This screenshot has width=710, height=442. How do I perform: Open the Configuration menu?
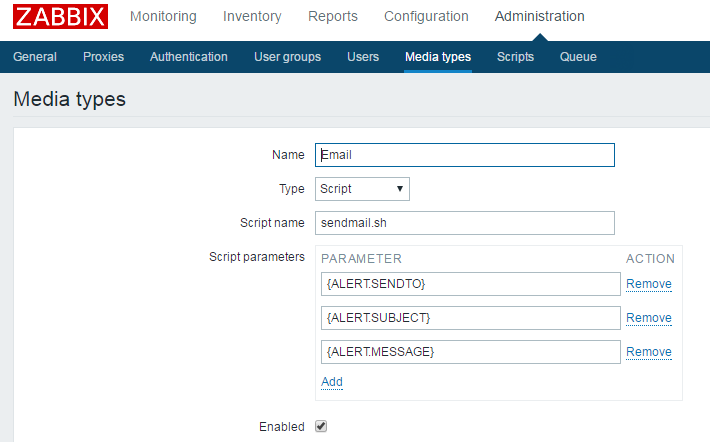[x=426, y=16]
